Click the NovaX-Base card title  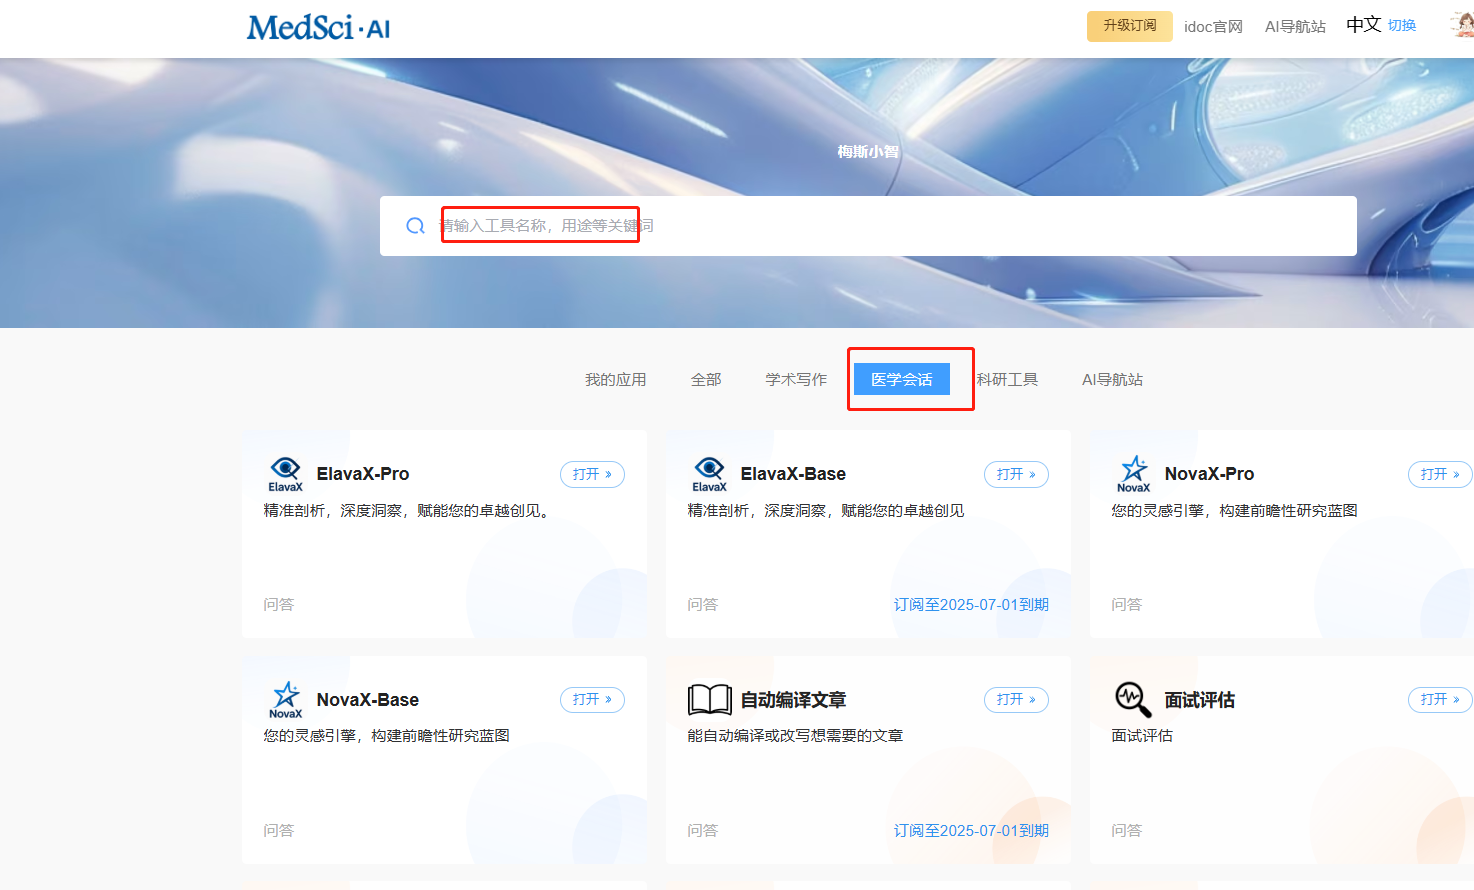368,700
